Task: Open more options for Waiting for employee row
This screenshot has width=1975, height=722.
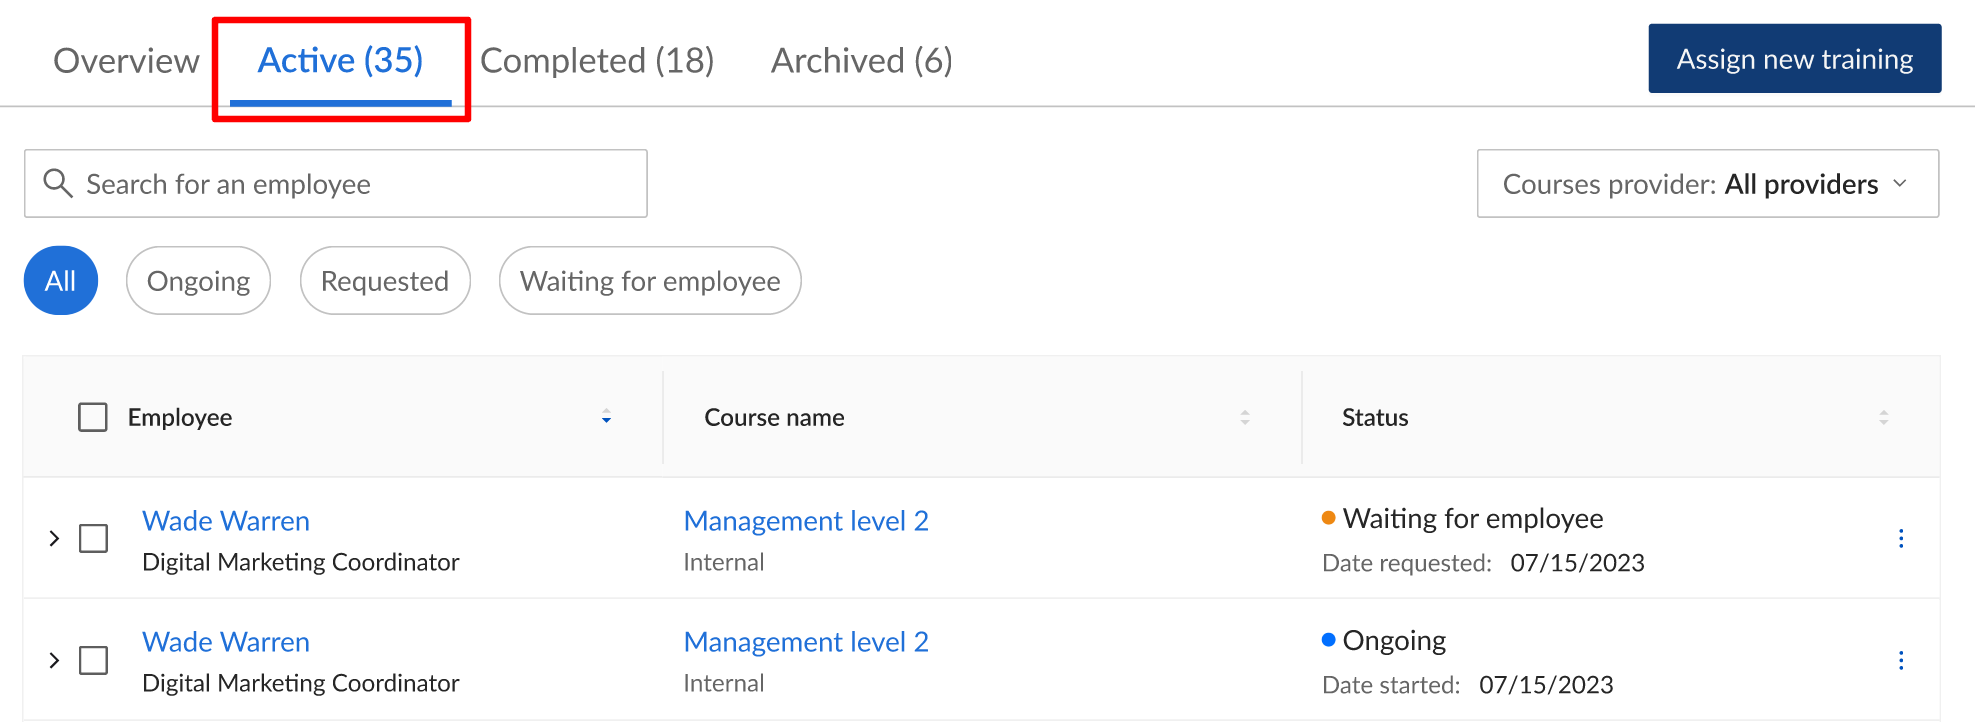Action: 1900,539
